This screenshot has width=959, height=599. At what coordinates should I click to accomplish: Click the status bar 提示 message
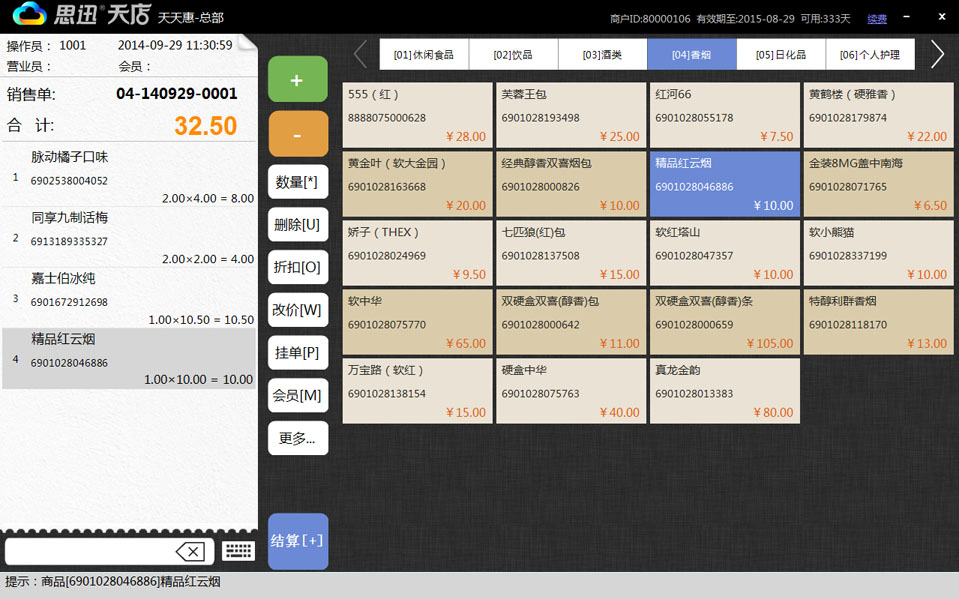113,582
